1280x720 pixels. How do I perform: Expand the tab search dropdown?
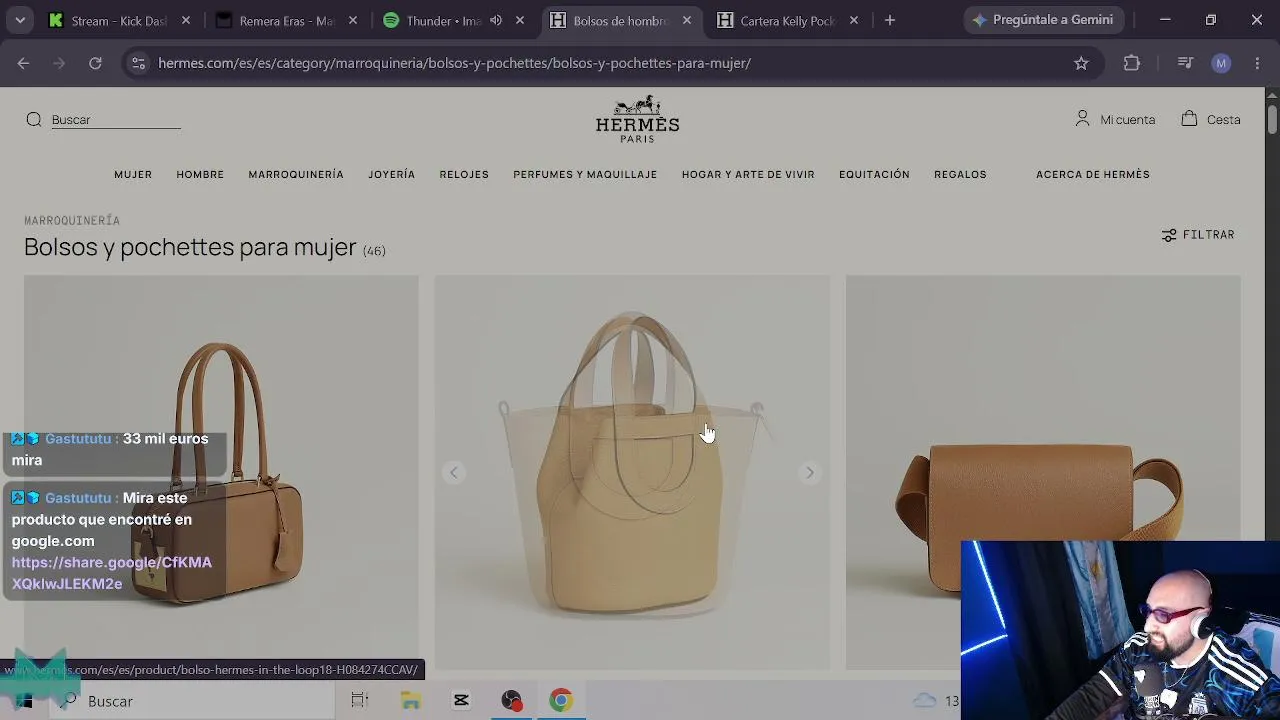coord(20,20)
